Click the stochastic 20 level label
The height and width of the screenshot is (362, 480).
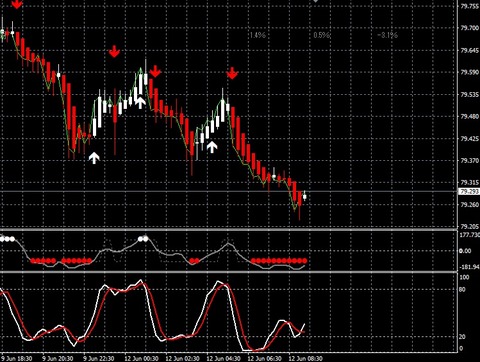(x=462, y=337)
